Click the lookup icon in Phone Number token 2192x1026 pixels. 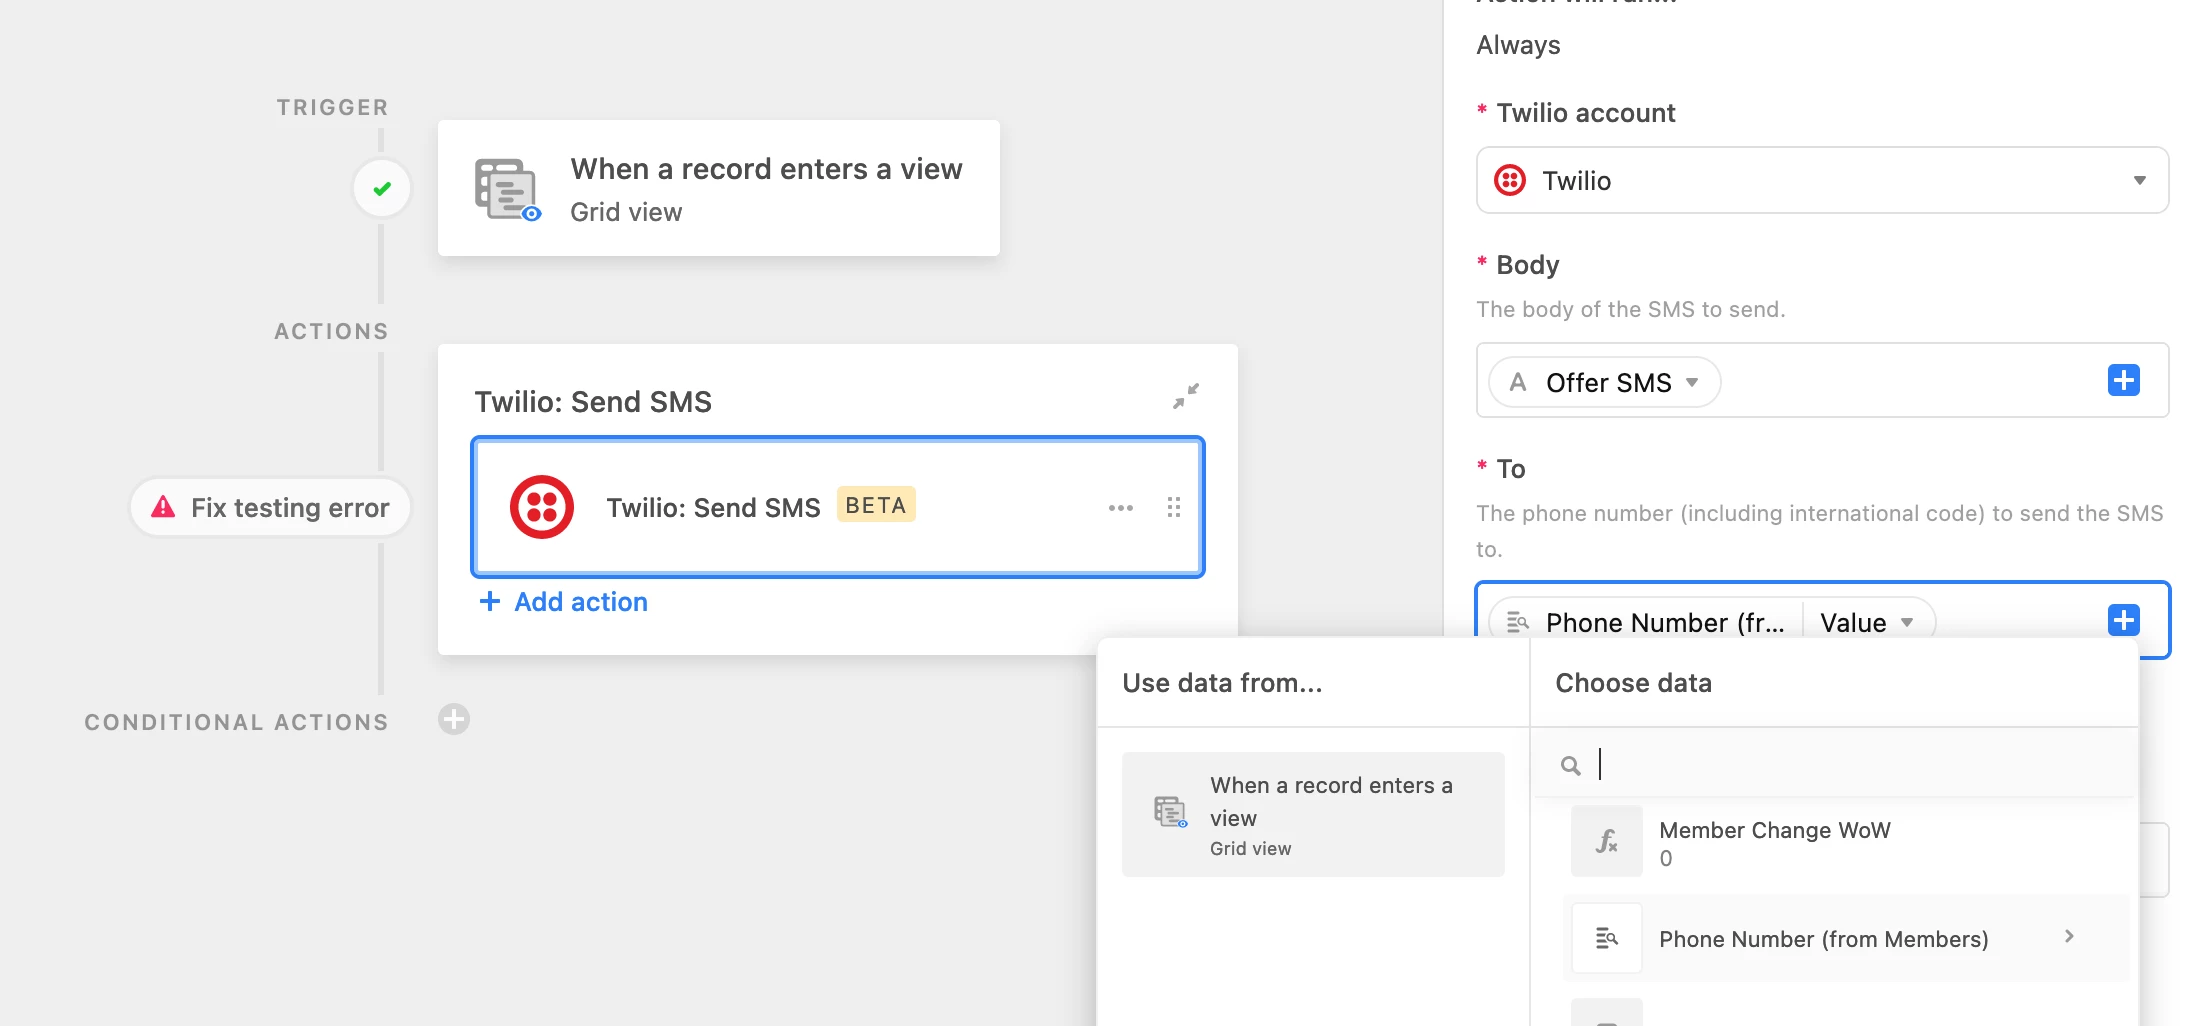pos(1518,623)
